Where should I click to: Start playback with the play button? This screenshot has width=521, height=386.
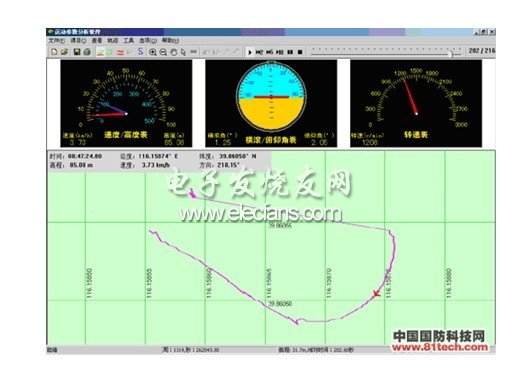250,52
